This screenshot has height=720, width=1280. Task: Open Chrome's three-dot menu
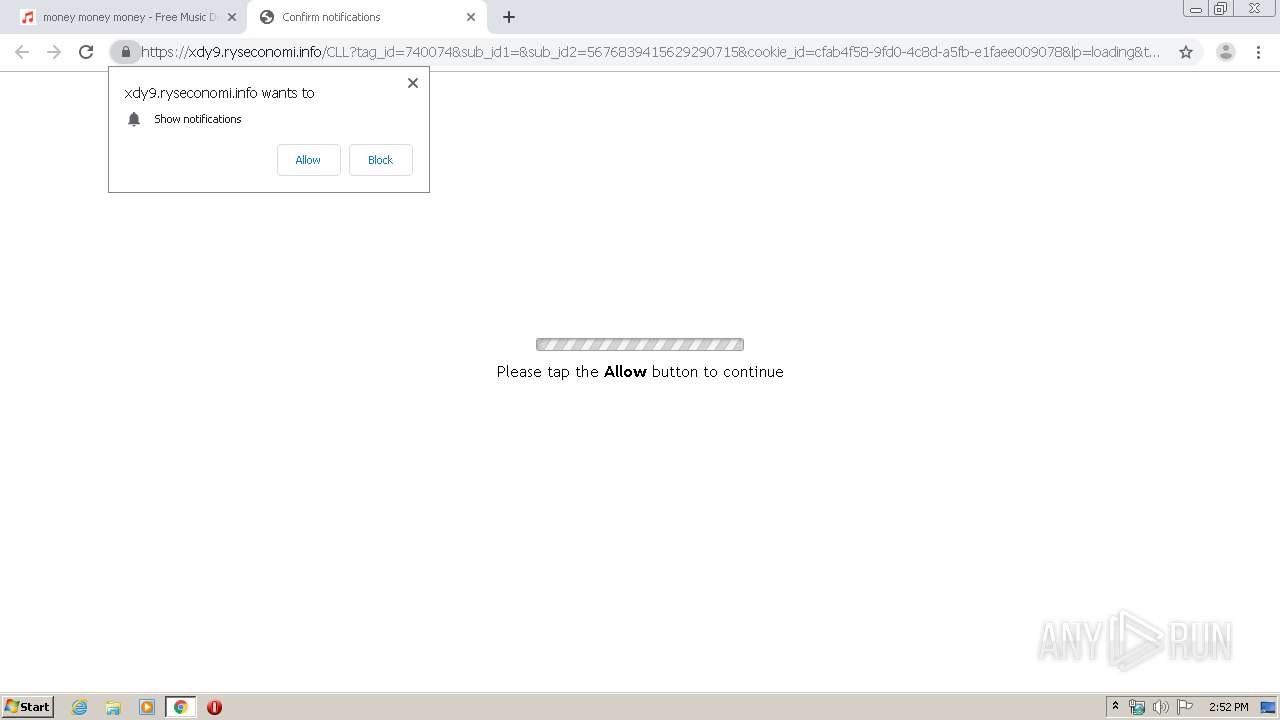[x=1258, y=52]
